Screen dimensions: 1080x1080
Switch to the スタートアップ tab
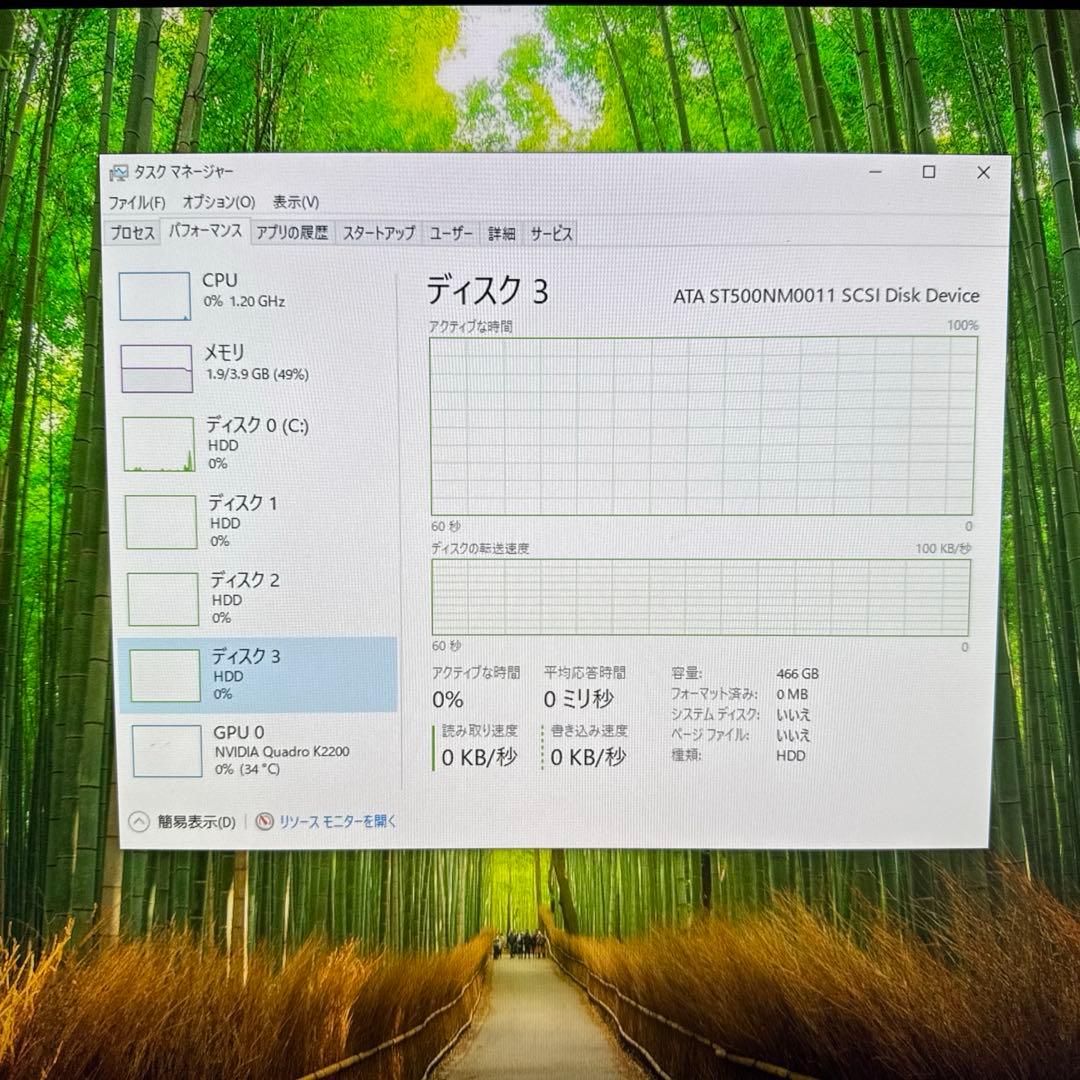[378, 233]
